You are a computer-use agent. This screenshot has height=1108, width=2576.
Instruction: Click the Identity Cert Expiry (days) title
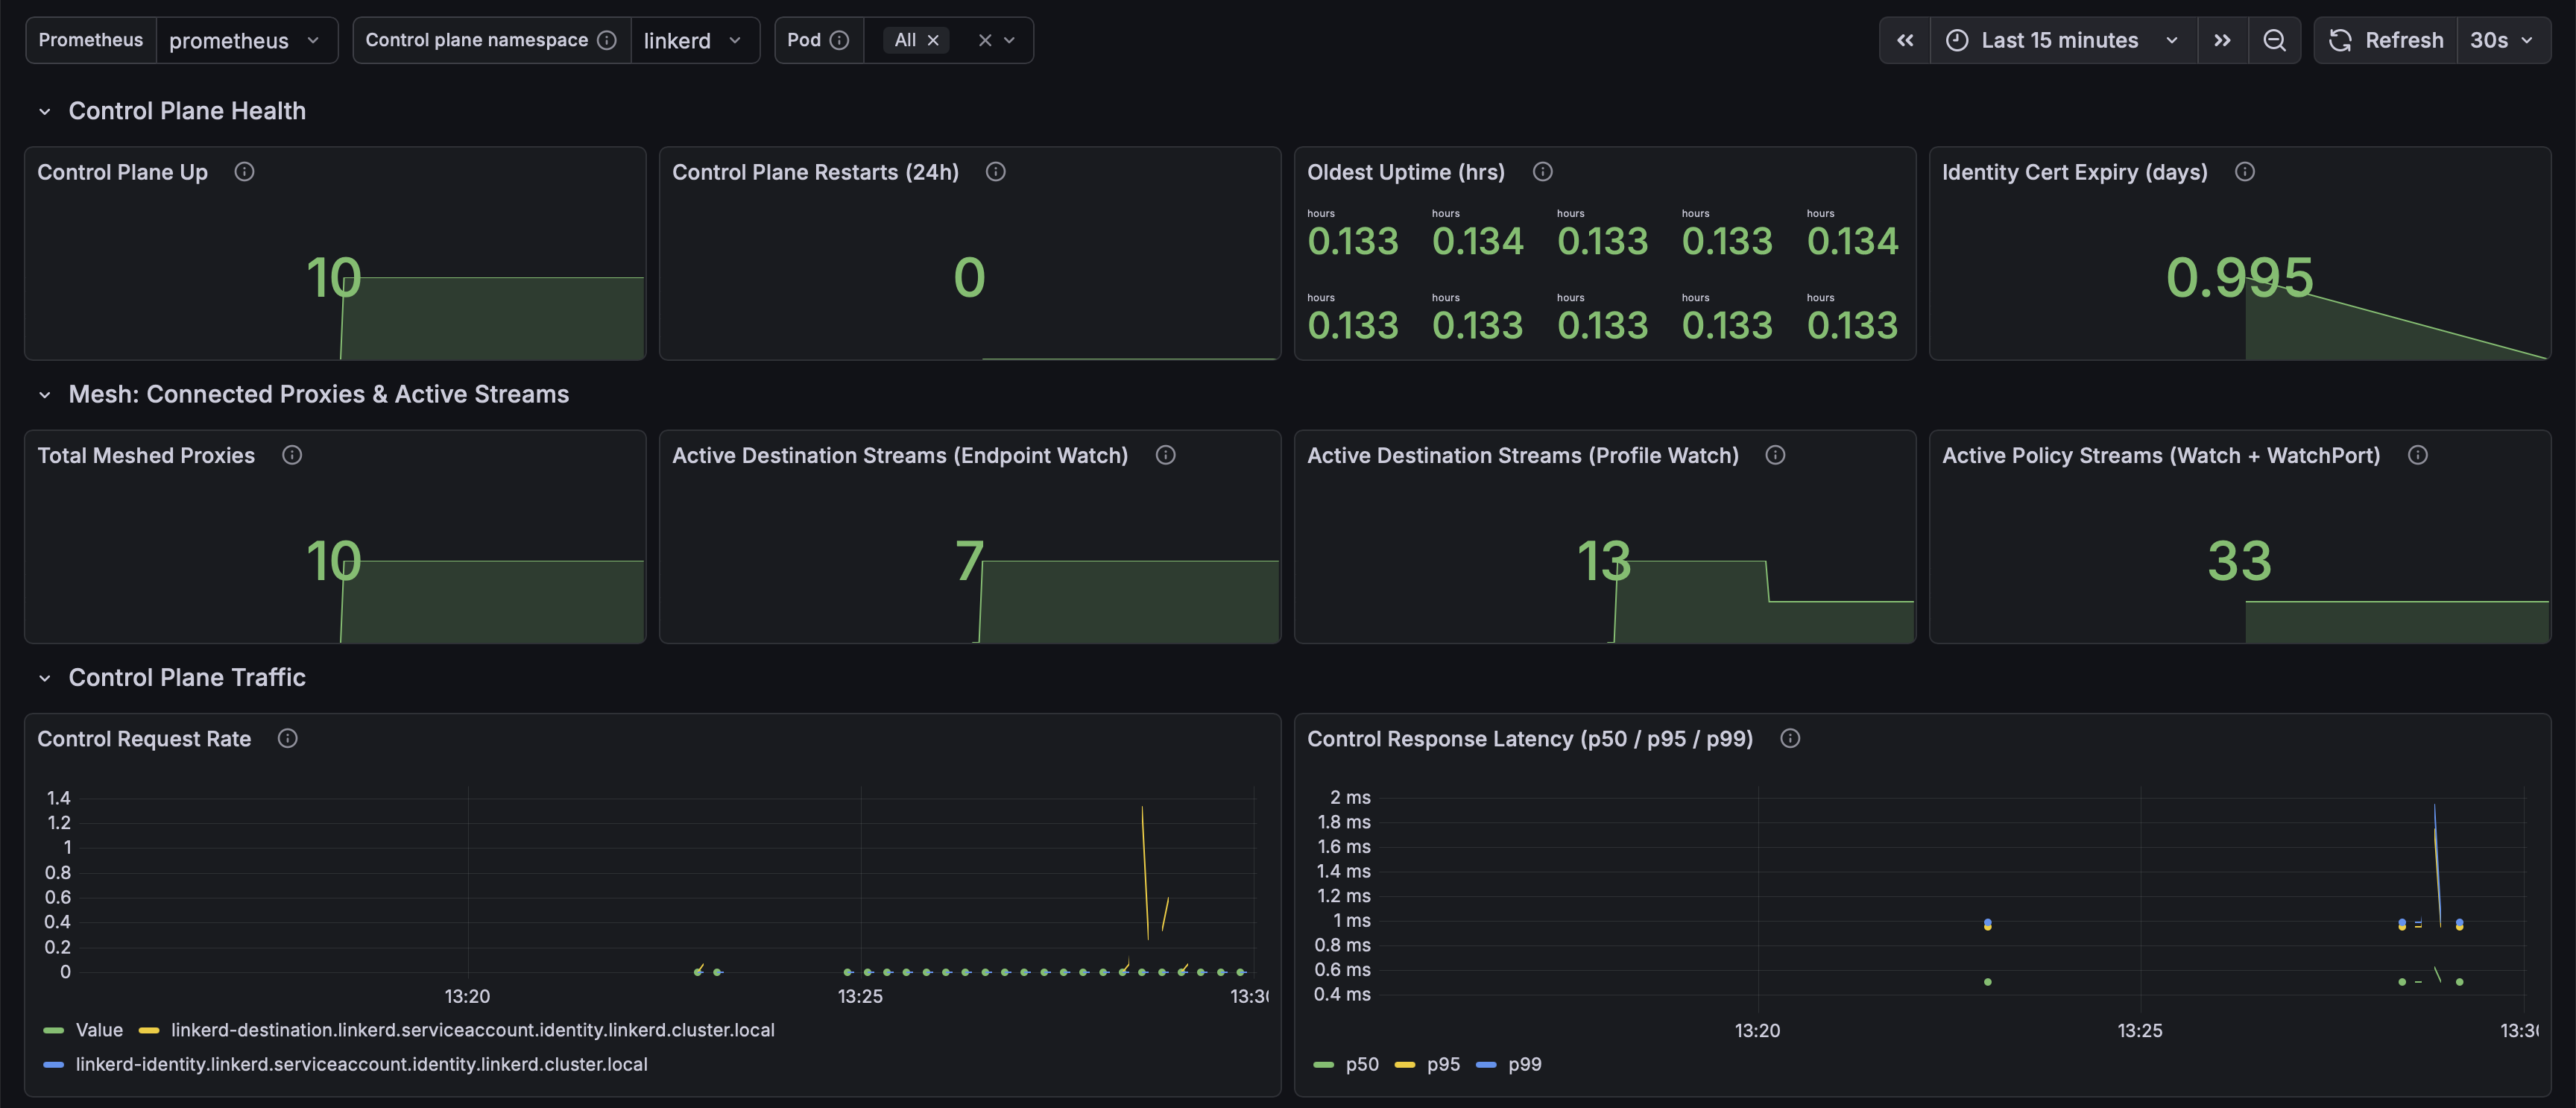pyautogui.click(x=2075, y=172)
